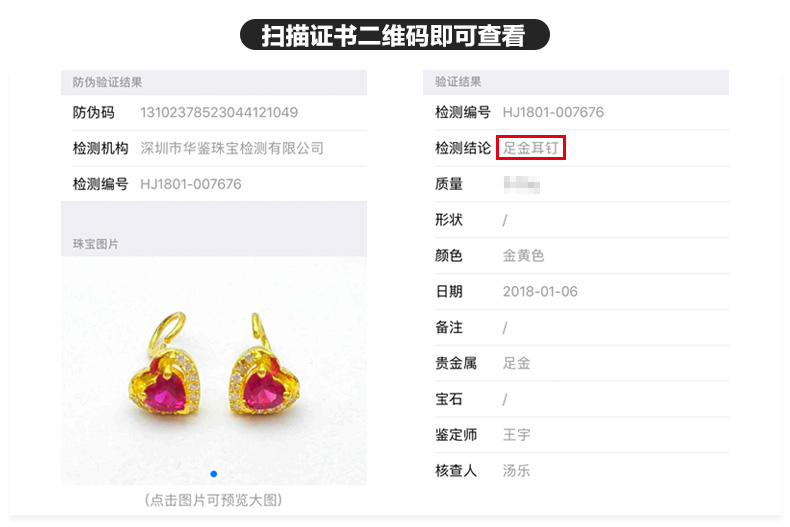
Task: Click the 验证结果 section header
Action: (x=458, y=82)
